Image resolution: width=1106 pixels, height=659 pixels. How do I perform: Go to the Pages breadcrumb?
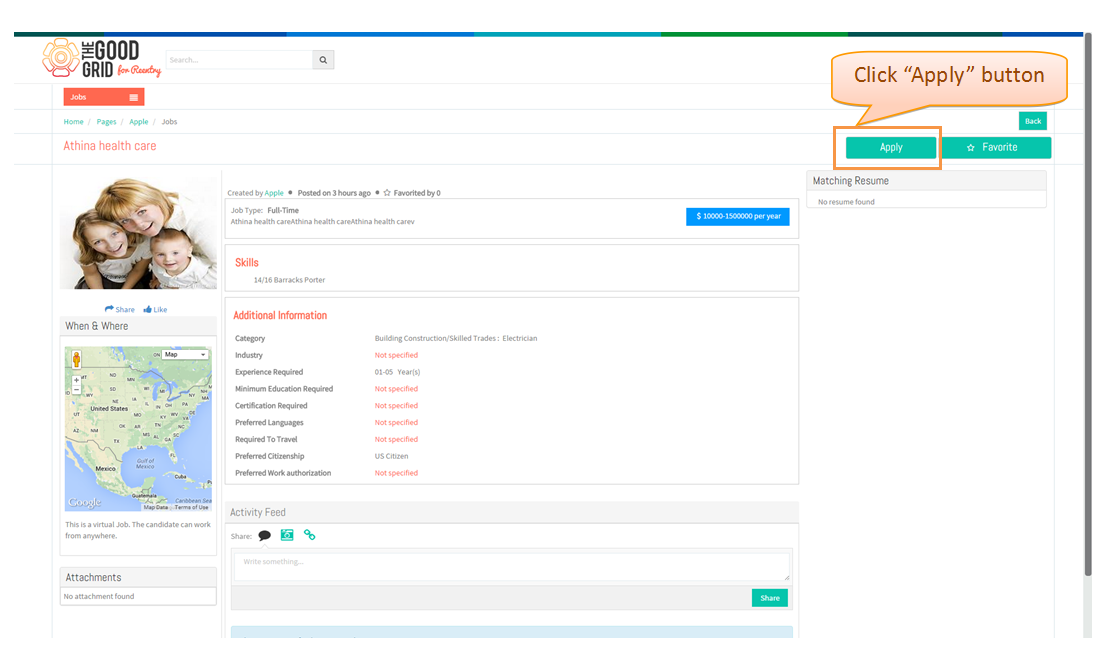point(107,122)
